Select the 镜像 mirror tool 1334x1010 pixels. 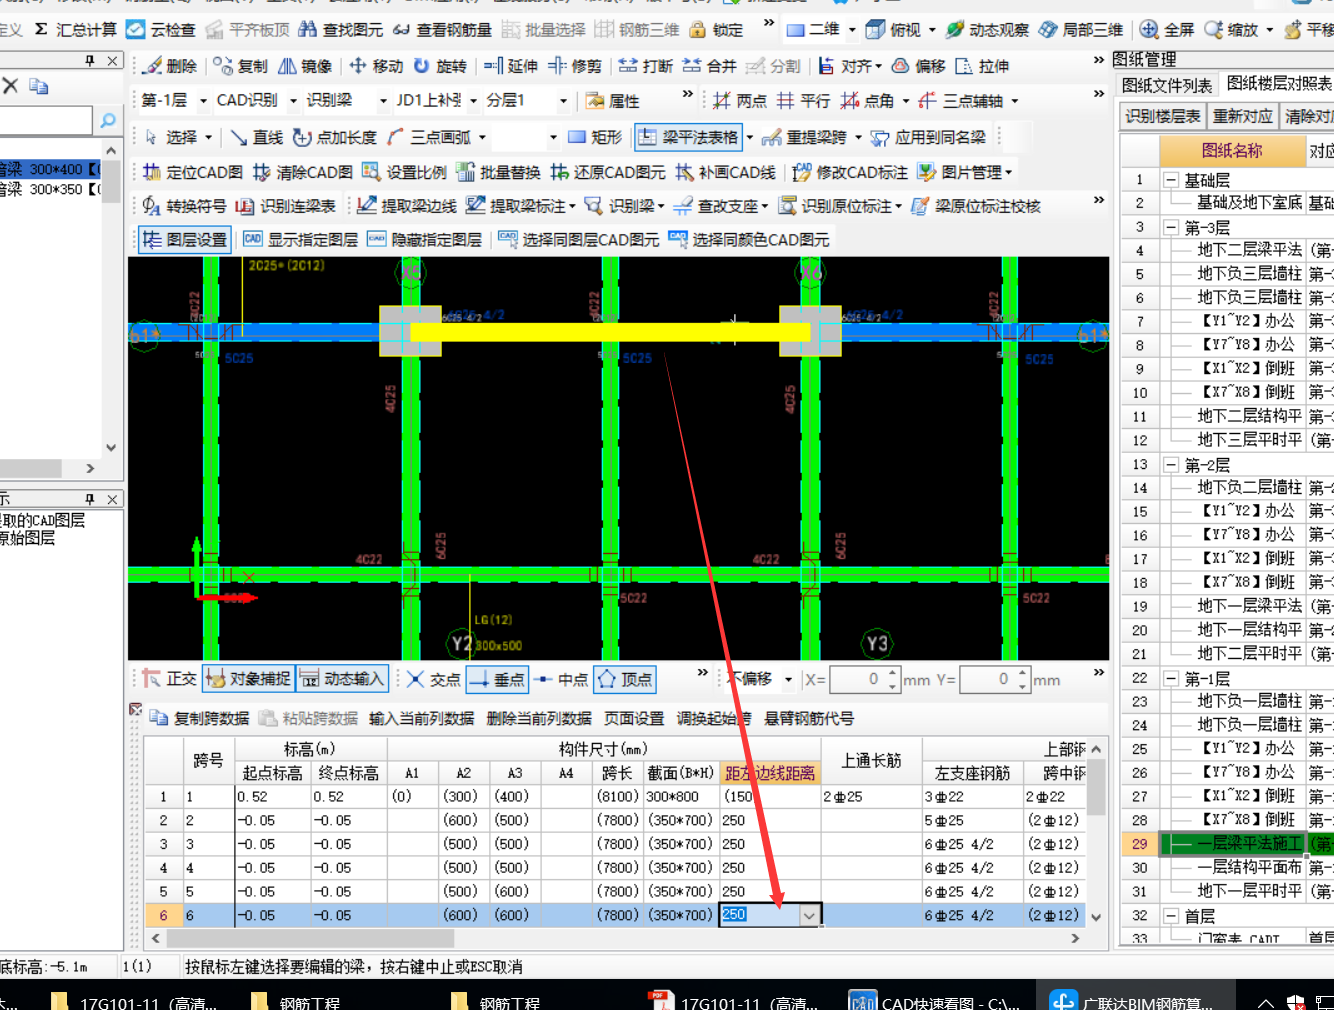point(305,66)
